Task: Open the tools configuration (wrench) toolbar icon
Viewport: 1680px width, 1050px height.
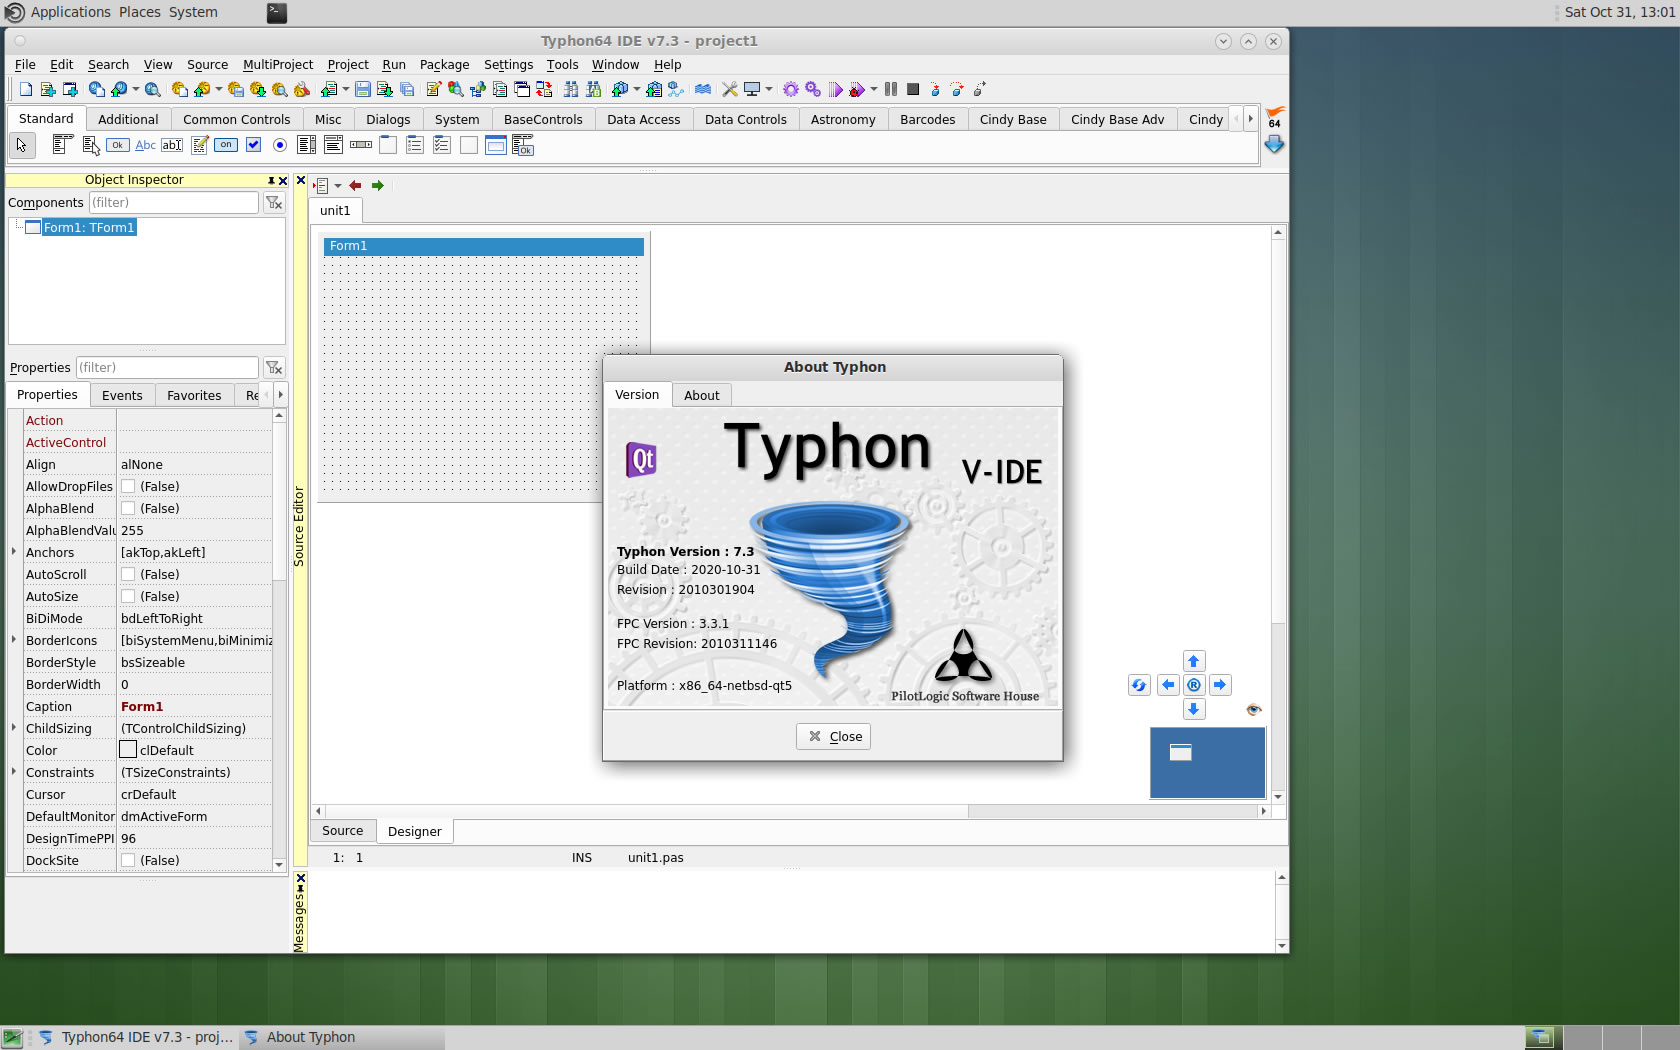Action: [x=730, y=89]
